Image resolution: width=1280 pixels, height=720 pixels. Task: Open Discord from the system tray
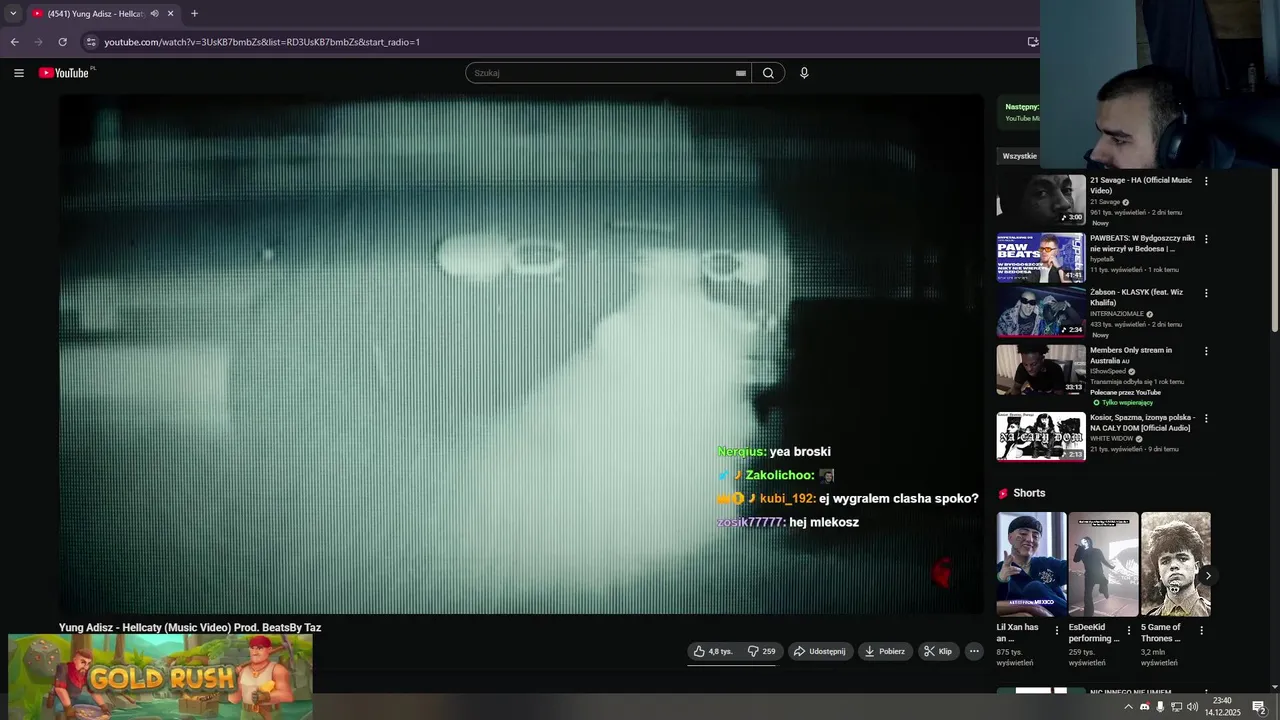[1145, 707]
